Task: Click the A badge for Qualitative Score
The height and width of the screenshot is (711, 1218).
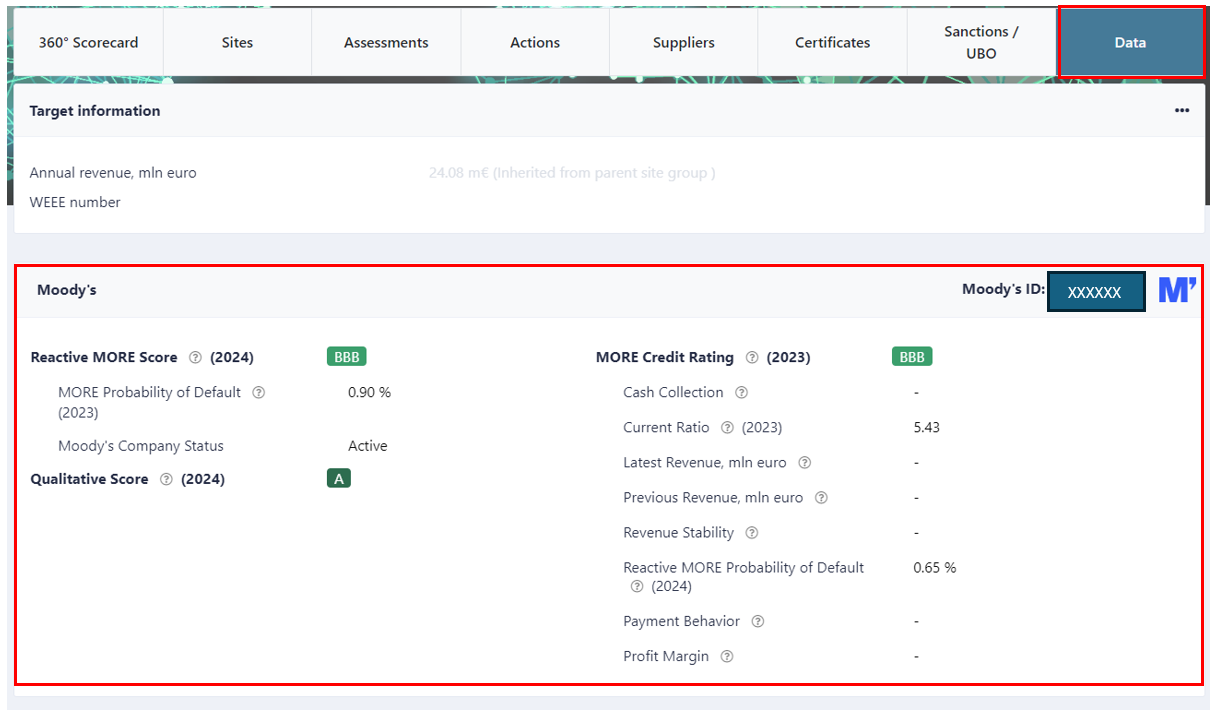Action: (x=339, y=479)
